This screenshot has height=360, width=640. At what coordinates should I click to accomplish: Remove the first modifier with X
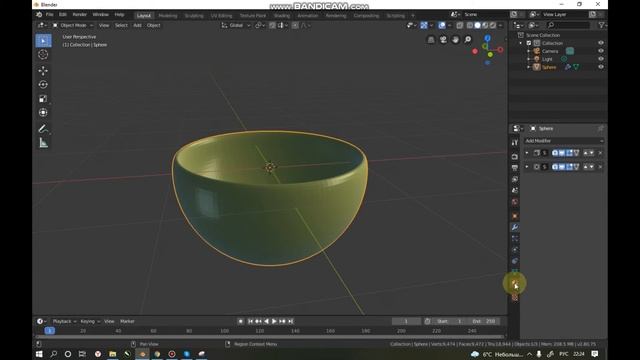point(600,153)
